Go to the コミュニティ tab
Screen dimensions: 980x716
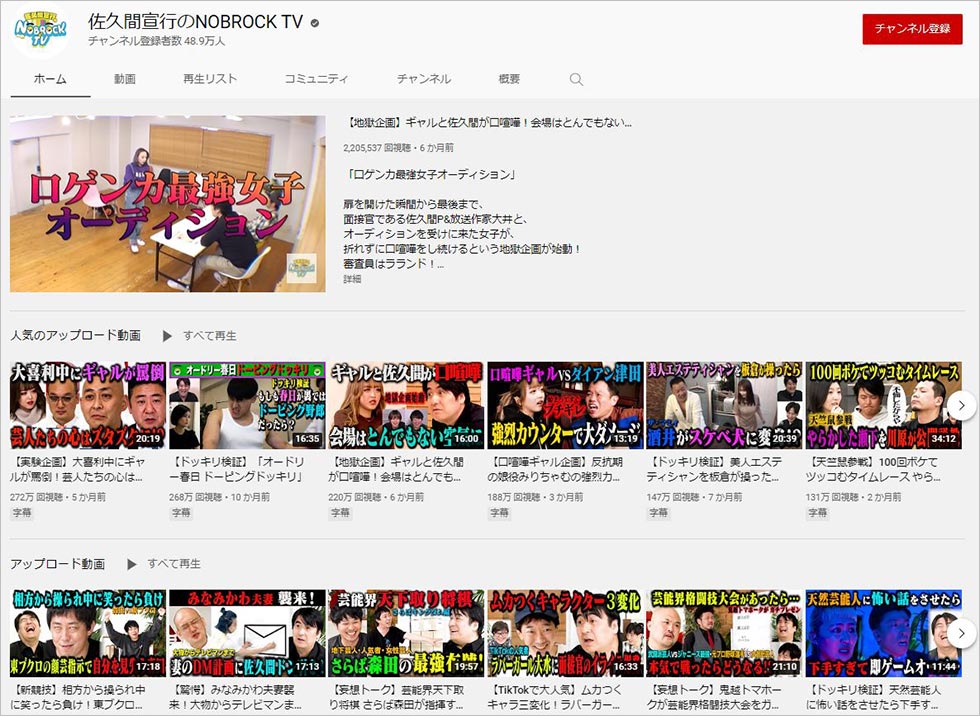[316, 79]
